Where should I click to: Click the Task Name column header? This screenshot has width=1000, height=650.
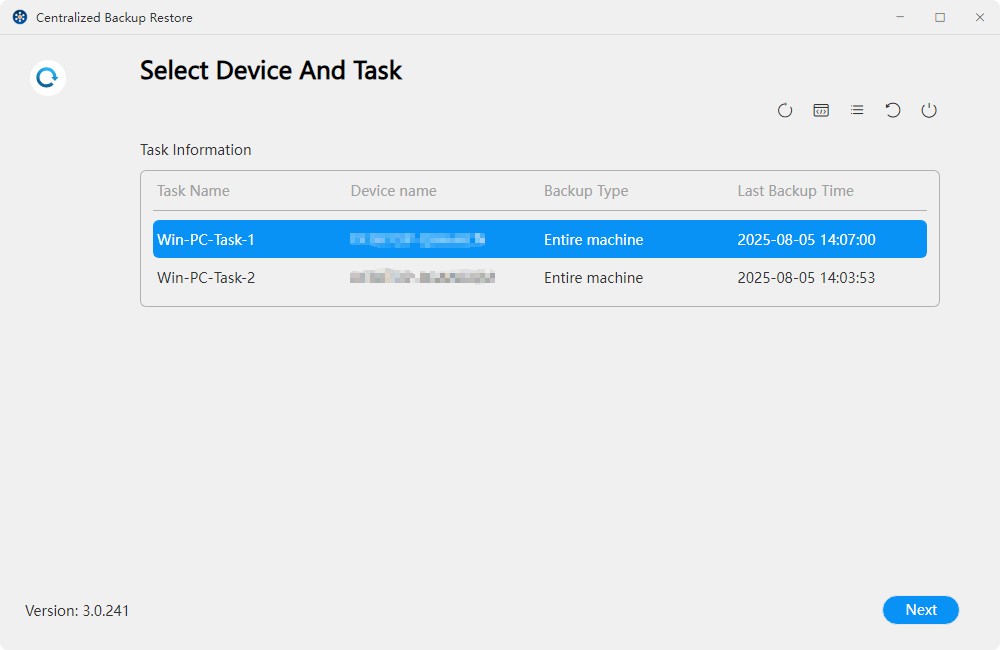coord(193,190)
